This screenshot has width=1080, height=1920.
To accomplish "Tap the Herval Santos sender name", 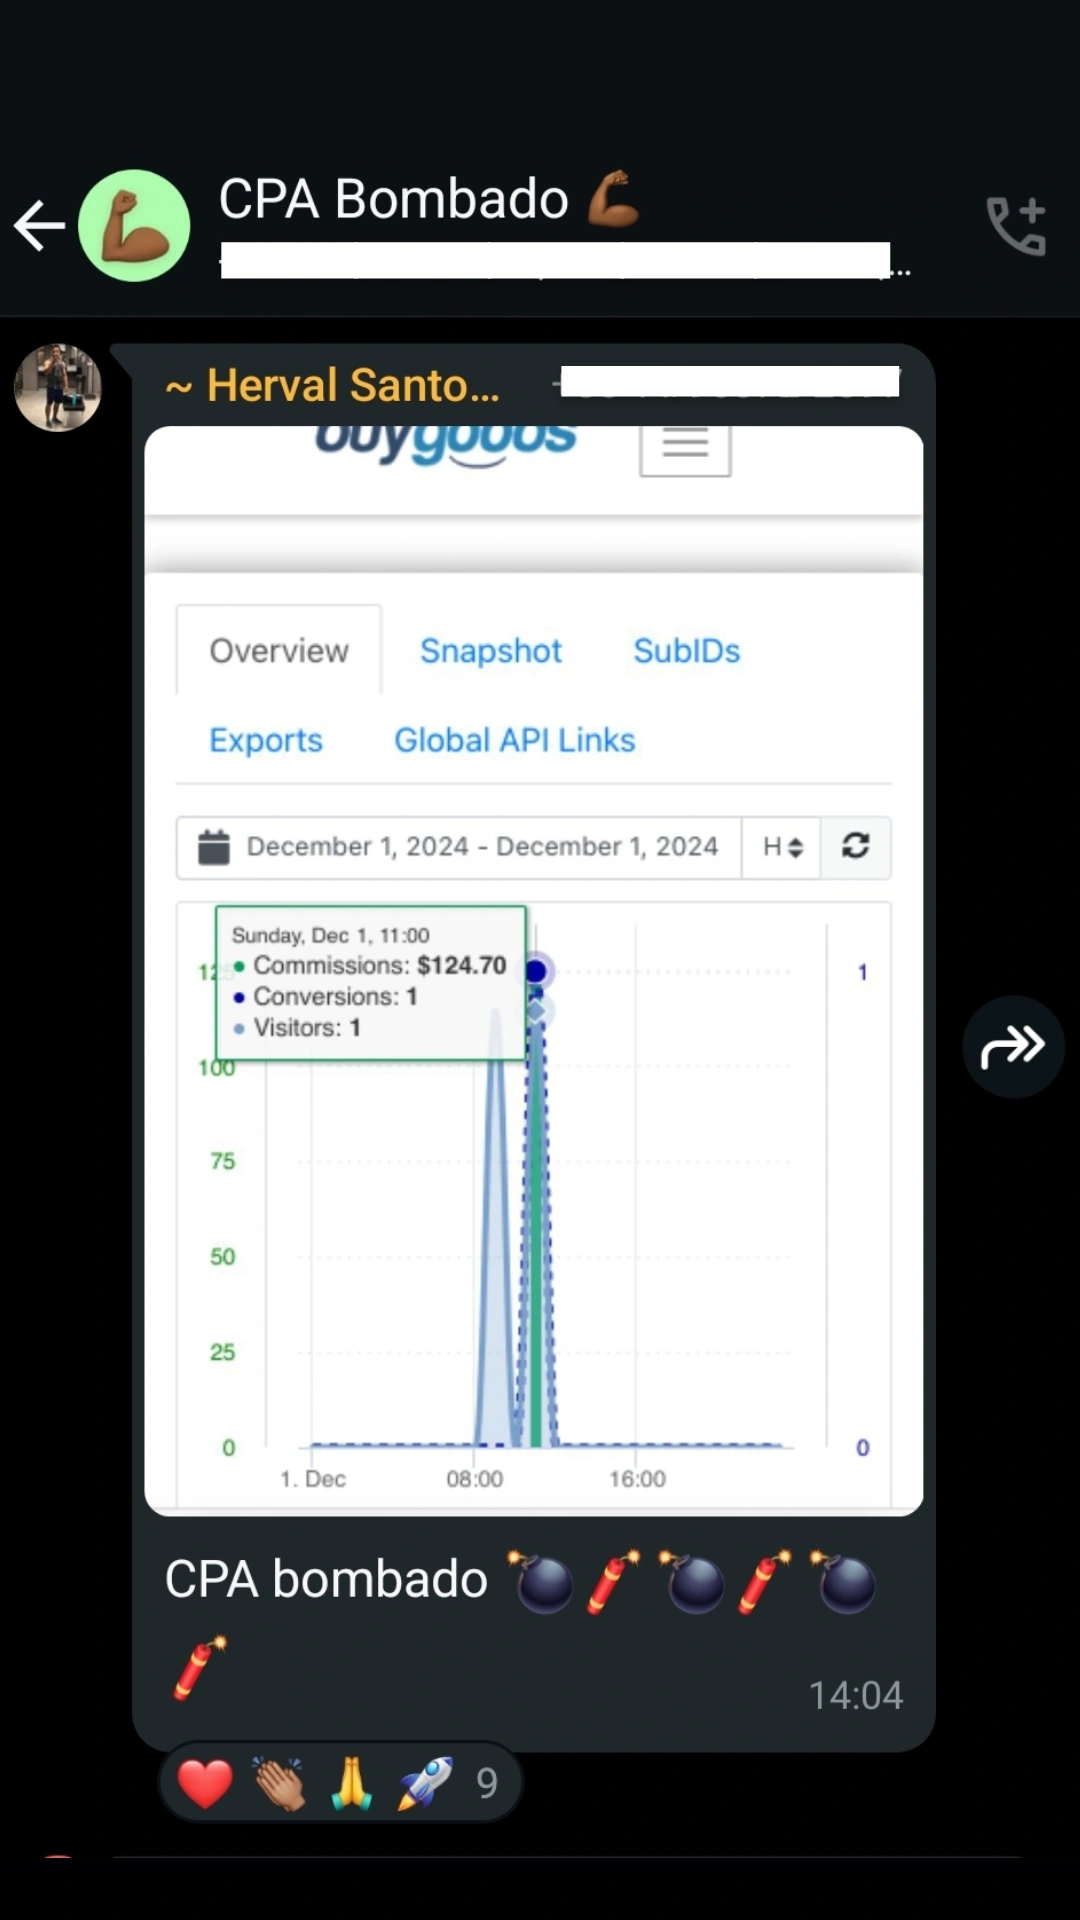I will (352, 386).
